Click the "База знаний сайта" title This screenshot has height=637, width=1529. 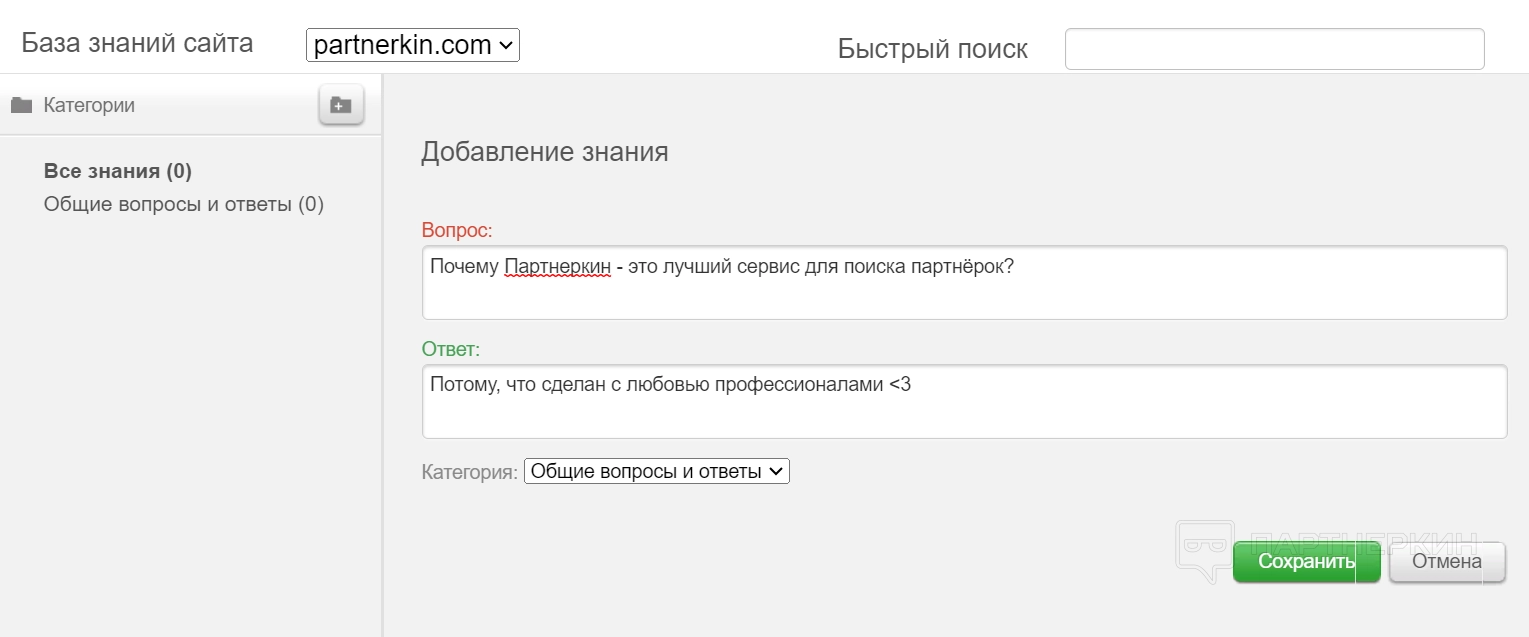[137, 44]
